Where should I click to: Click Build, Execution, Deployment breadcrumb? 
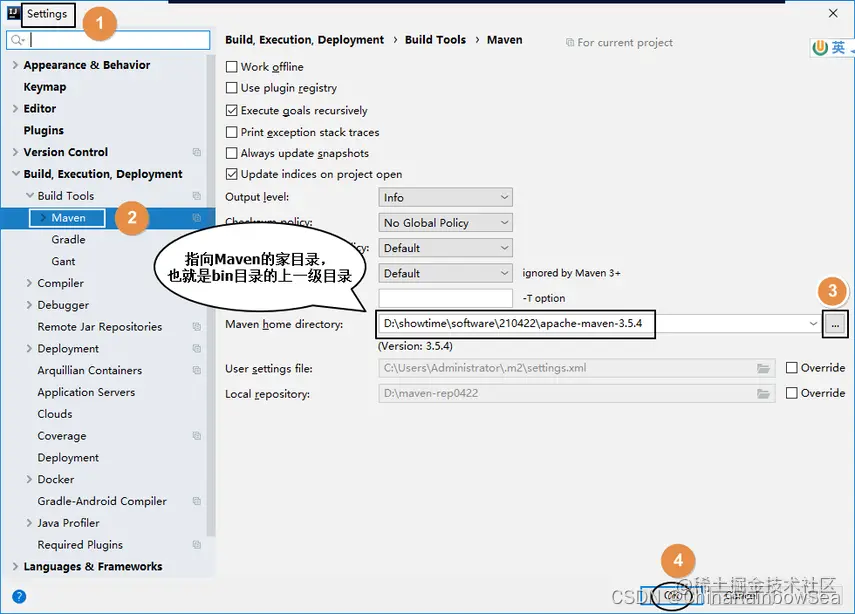tap(304, 40)
